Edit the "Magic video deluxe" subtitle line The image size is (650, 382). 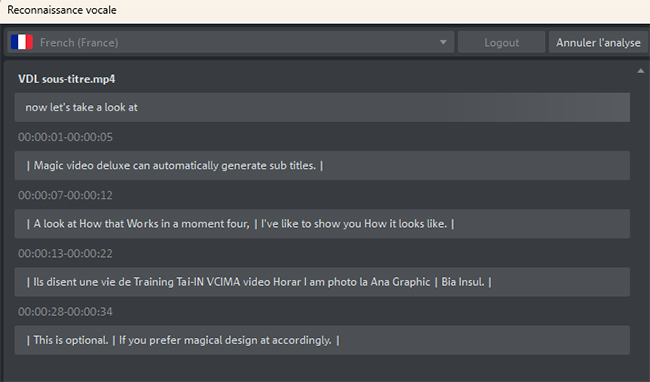[322, 166]
